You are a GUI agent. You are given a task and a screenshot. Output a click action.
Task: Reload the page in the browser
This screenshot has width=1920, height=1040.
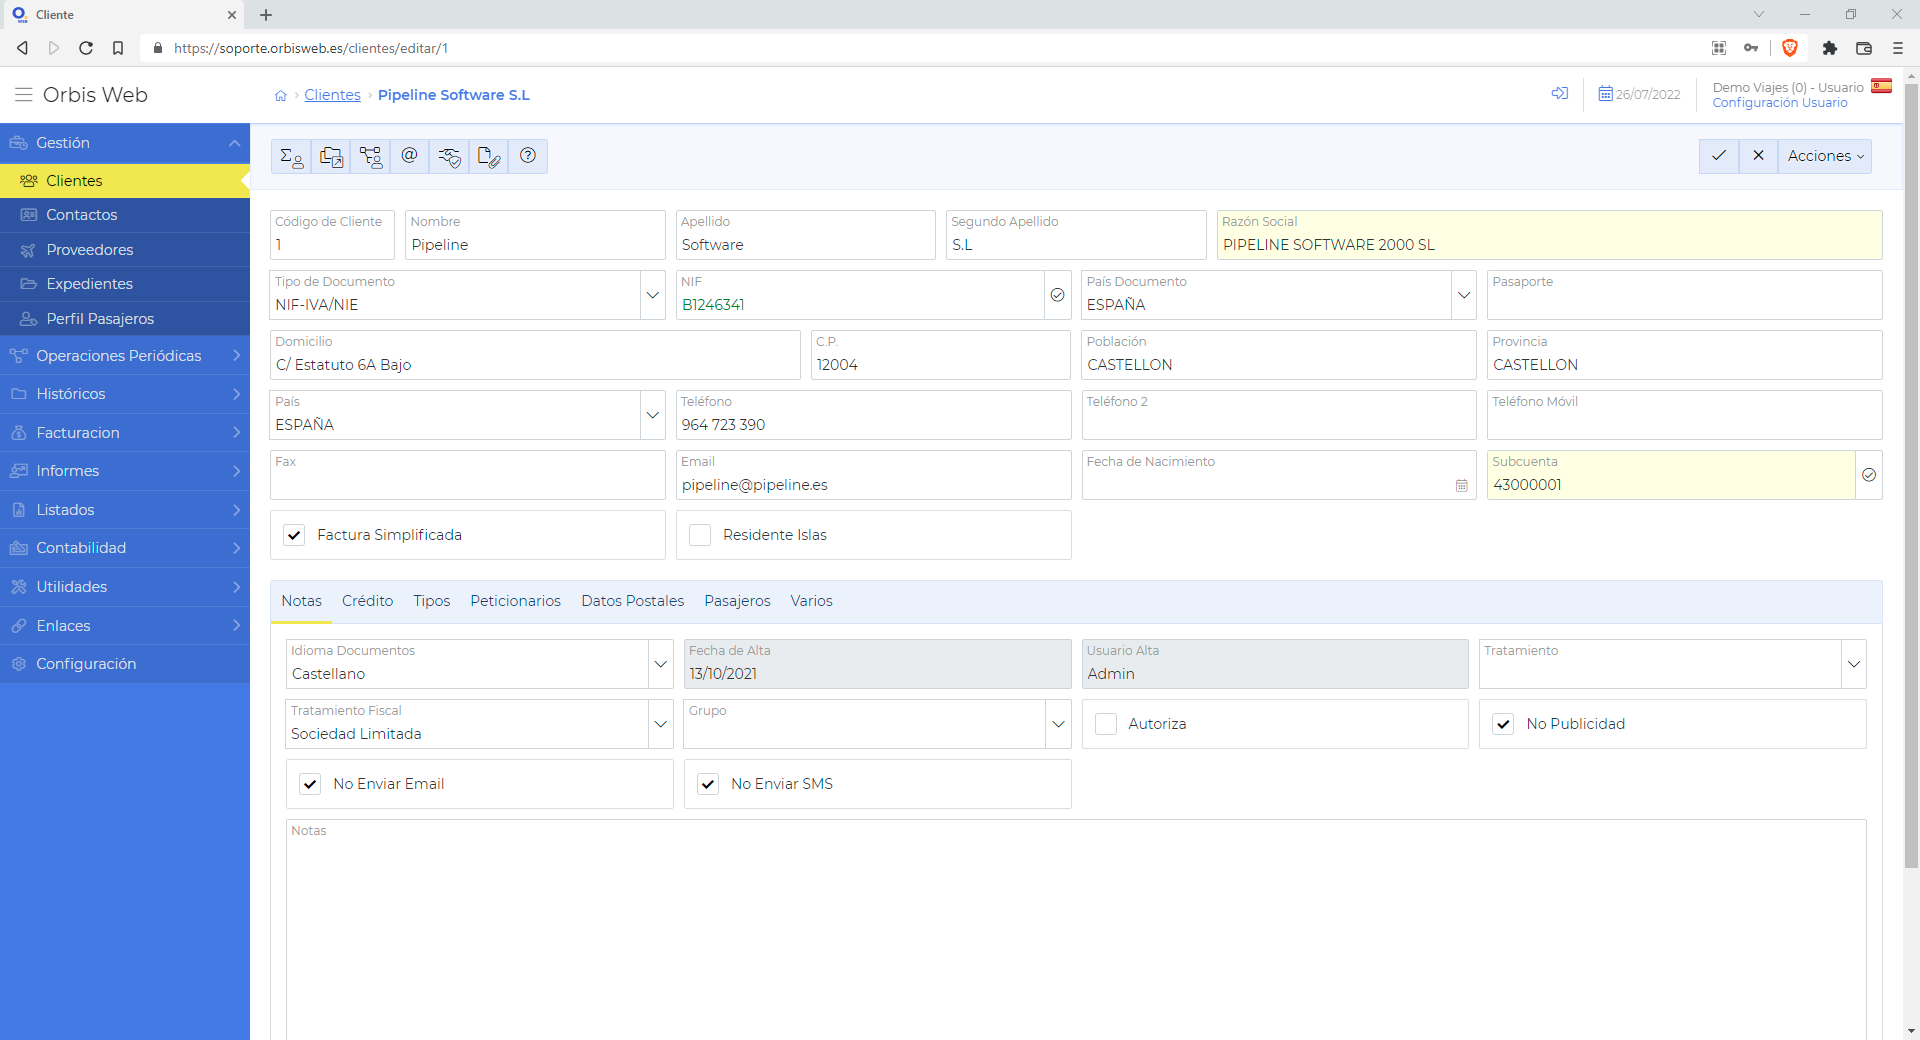point(86,48)
